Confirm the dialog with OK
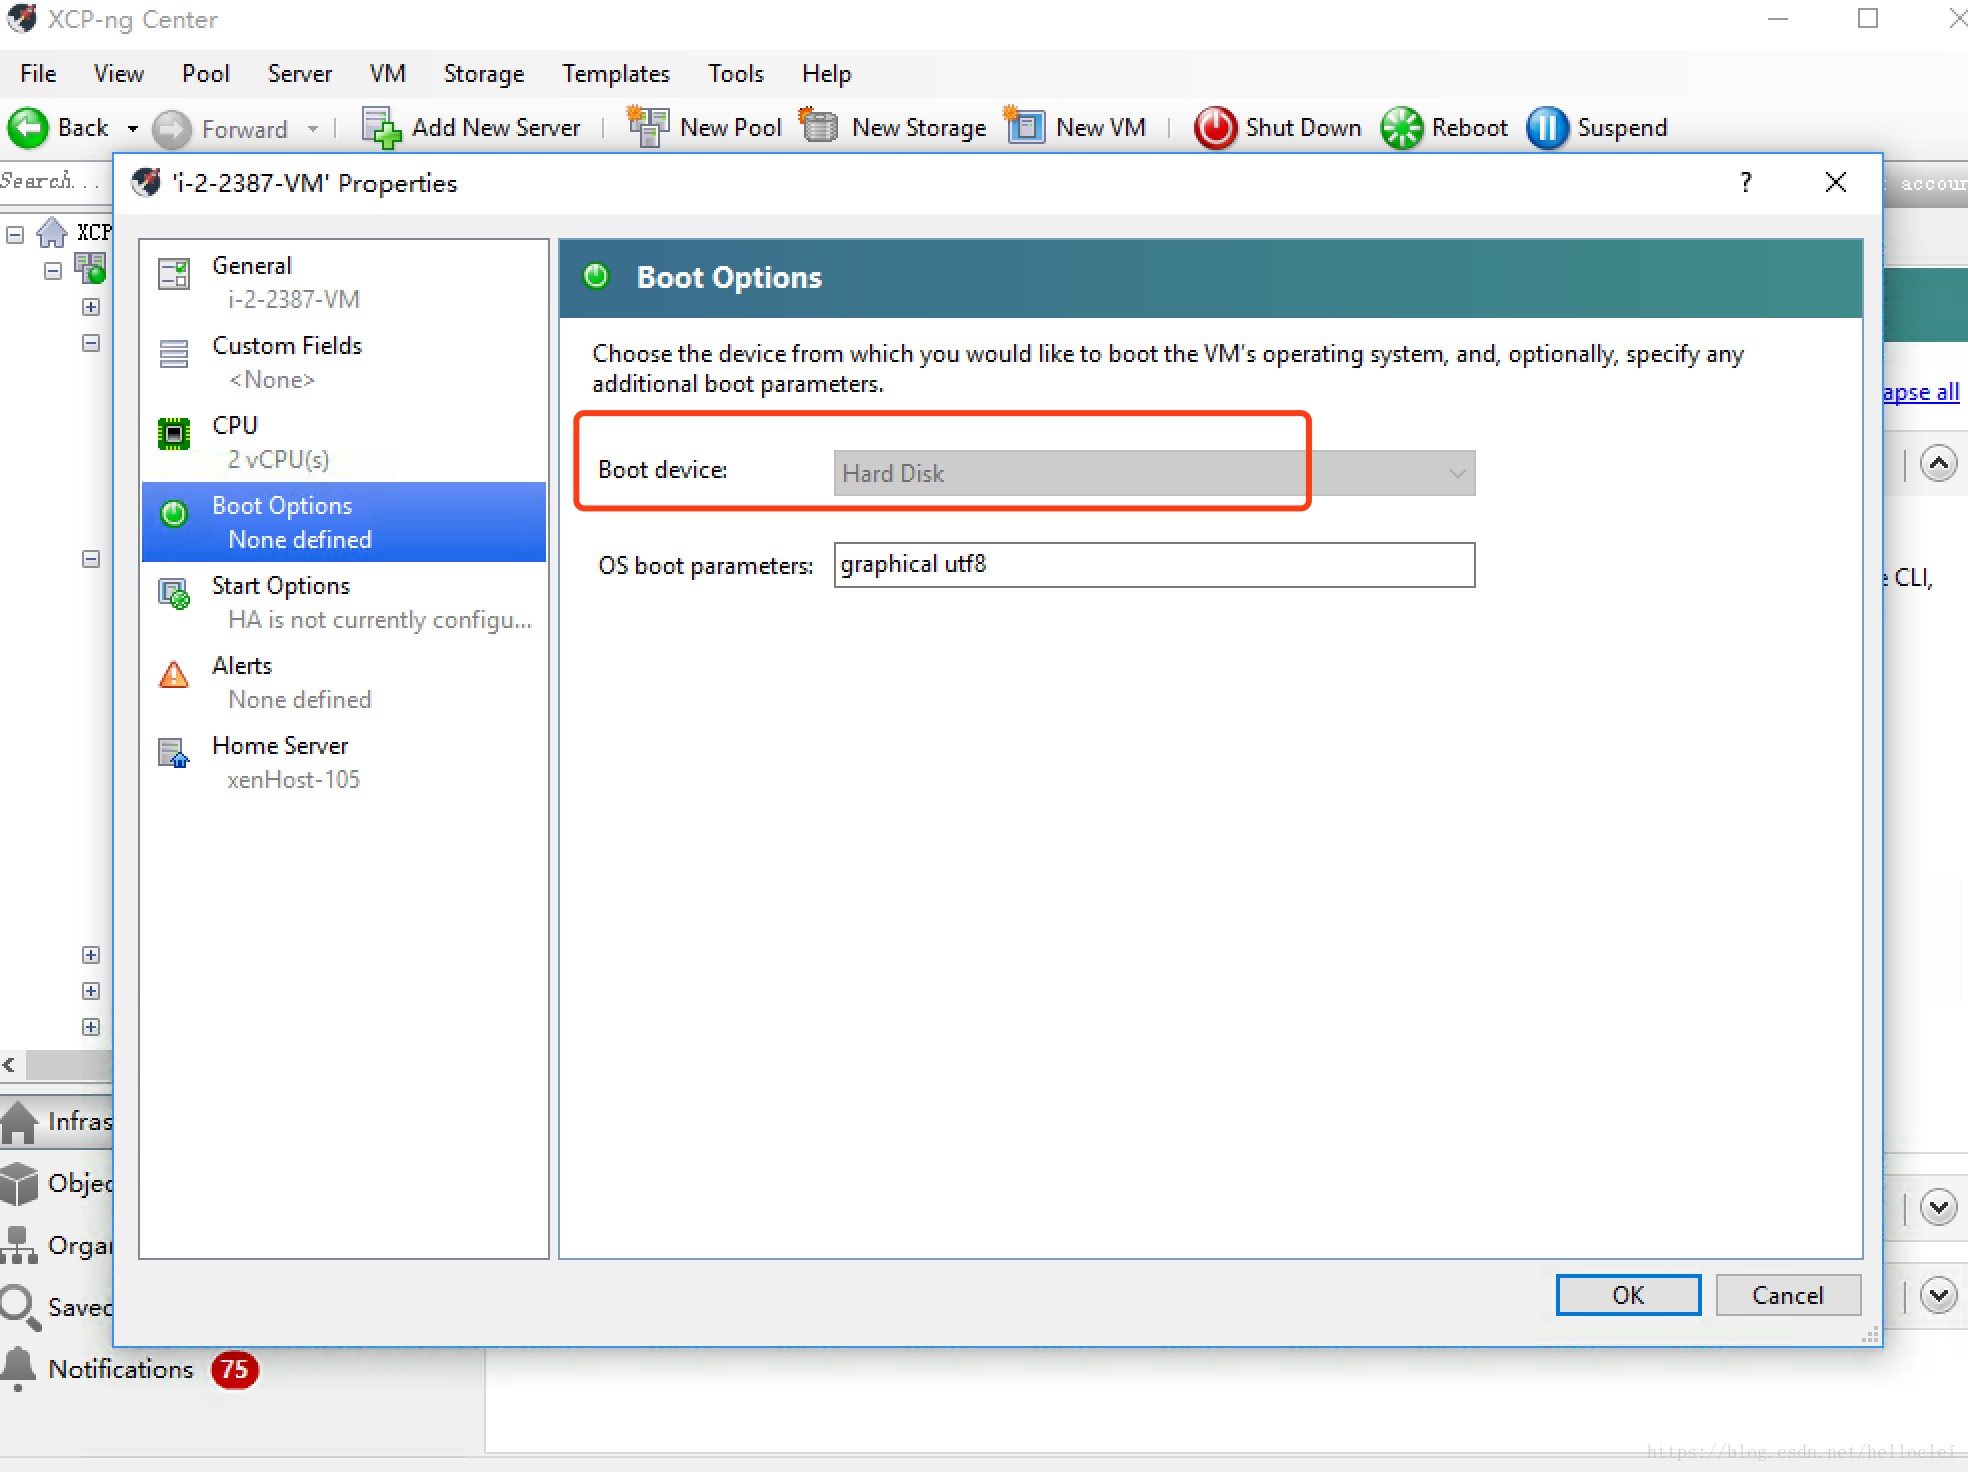This screenshot has height=1472, width=1968. click(1628, 1295)
